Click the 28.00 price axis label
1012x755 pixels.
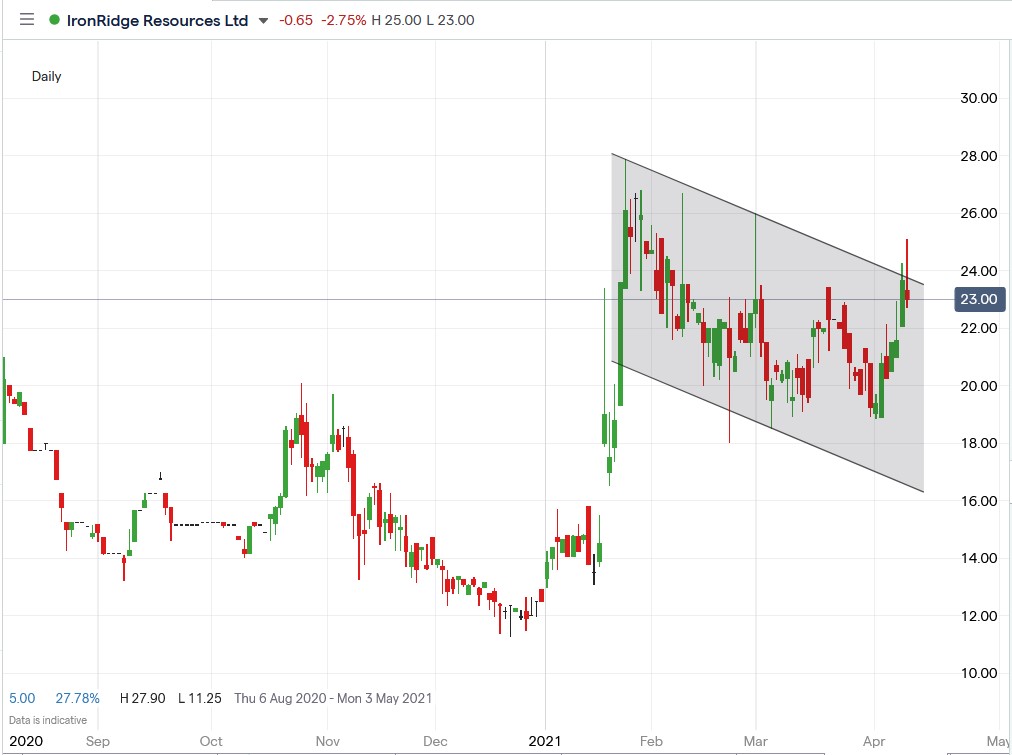[x=978, y=156]
